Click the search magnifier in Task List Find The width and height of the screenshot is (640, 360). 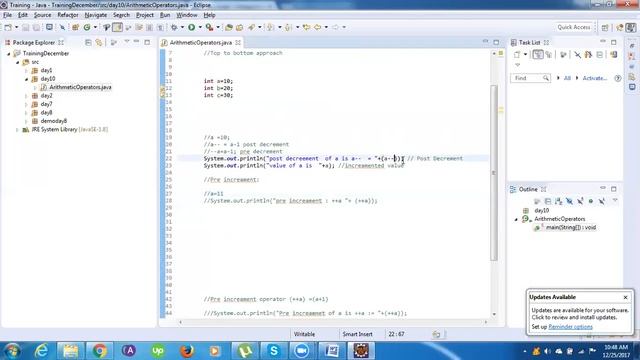click(x=546, y=78)
